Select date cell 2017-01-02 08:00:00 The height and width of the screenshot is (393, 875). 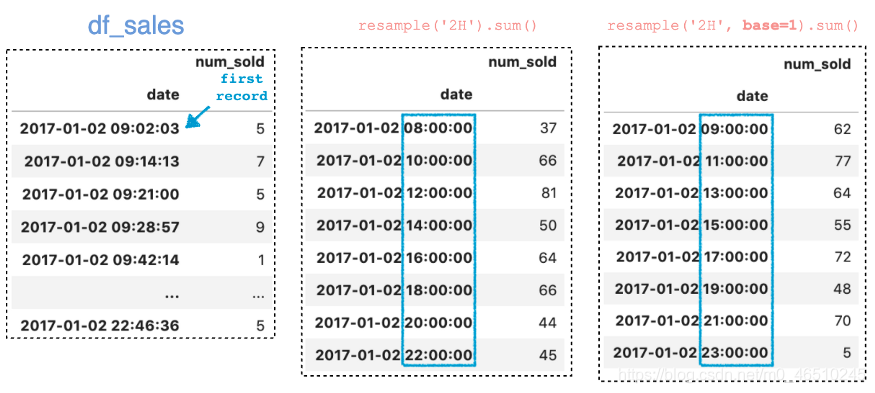(393, 128)
